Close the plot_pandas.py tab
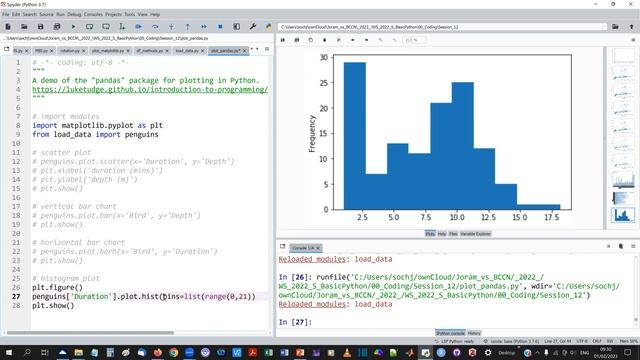640x360 pixels. [244, 51]
